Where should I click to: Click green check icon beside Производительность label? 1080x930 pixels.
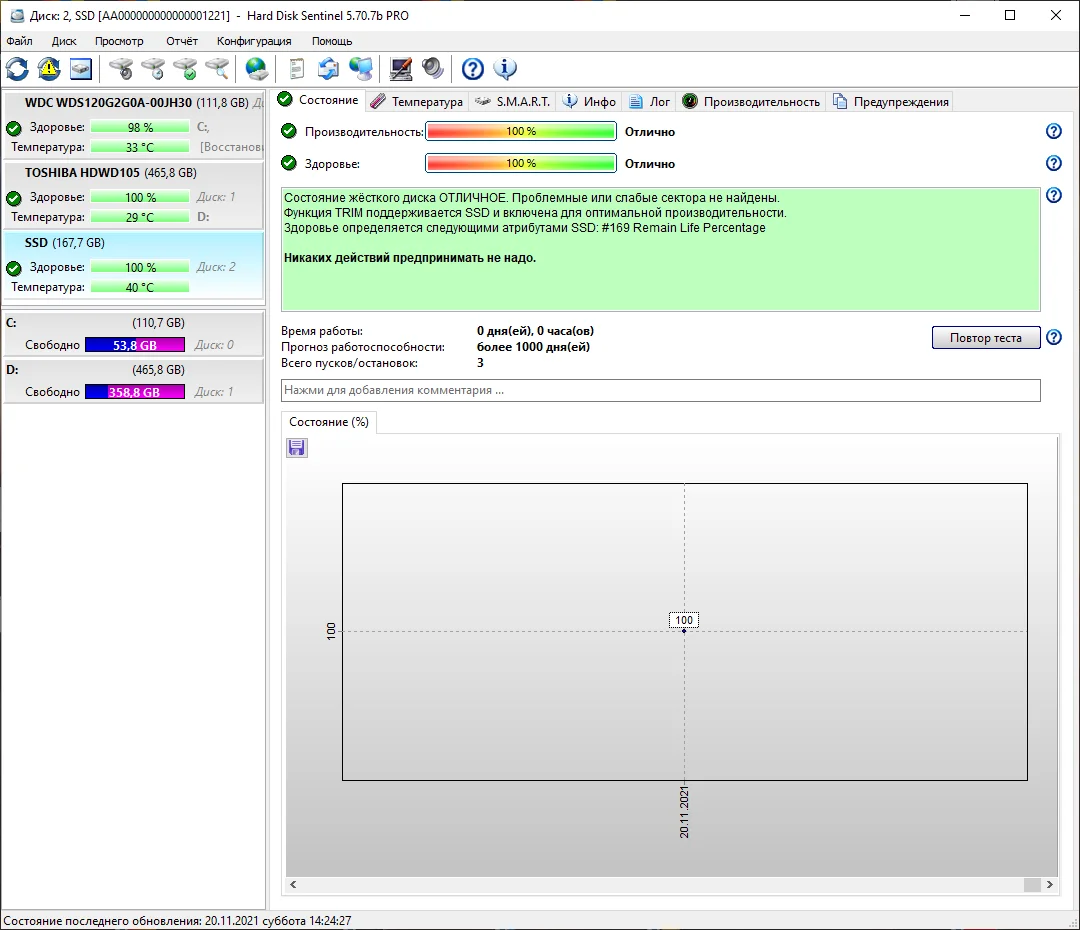pyautogui.click(x=289, y=131)
